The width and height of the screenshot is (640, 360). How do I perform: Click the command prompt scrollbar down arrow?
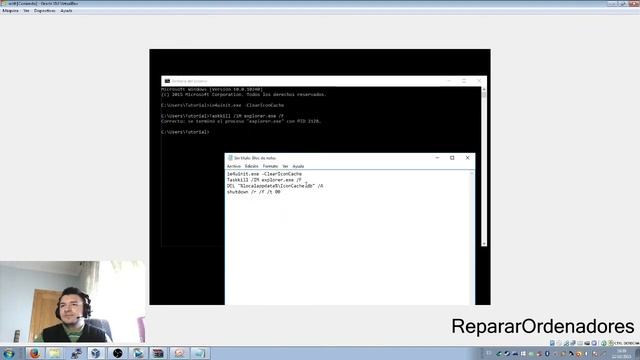point(484,244)
